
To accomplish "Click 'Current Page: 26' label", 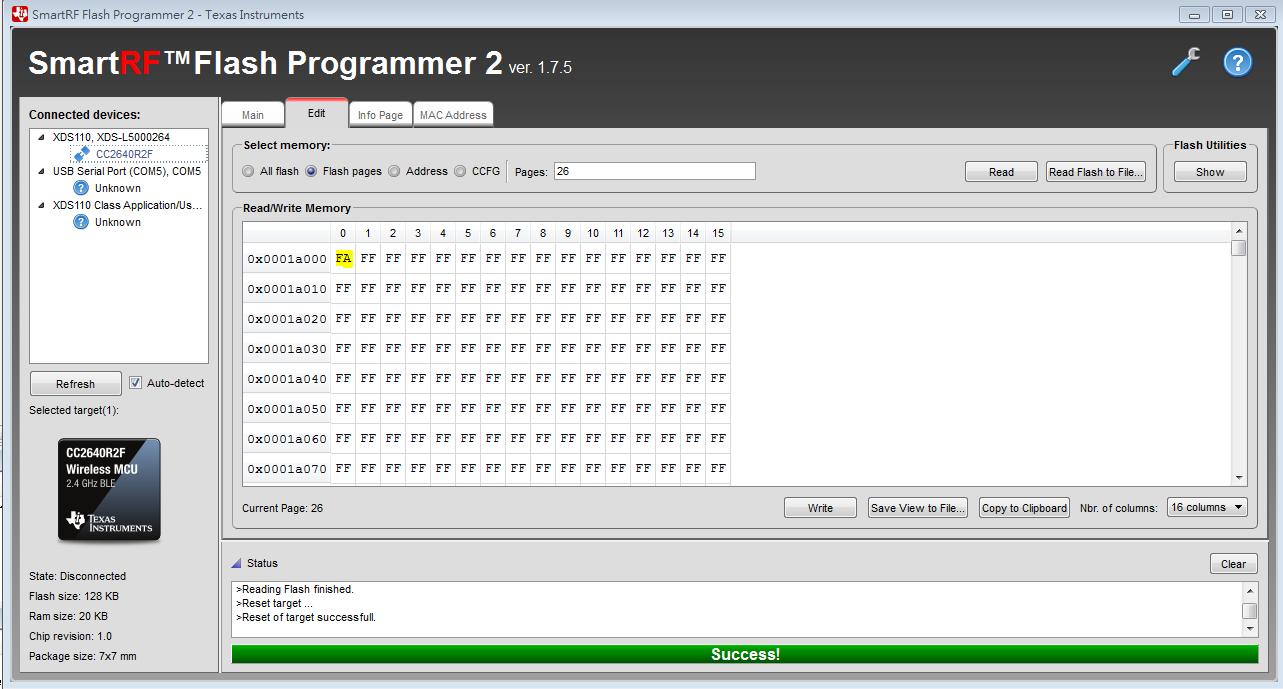I will [x=282, y=508].
